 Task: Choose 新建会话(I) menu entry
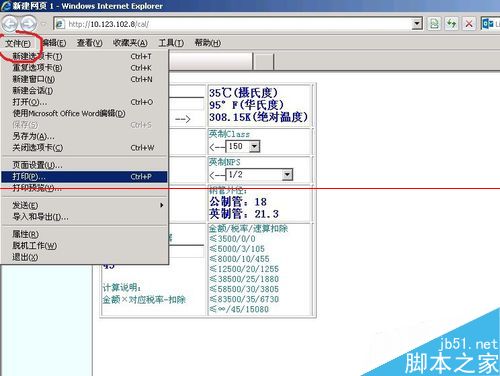pos(84,91)
